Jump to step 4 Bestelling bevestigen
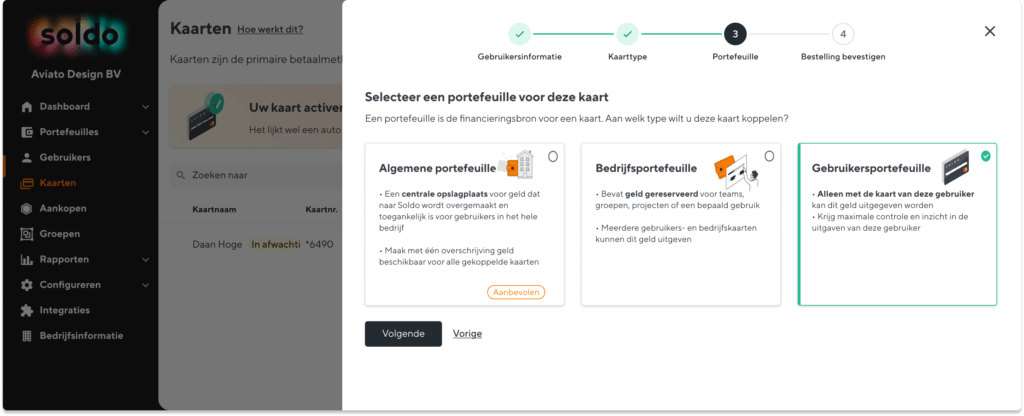This screenshot has width=1024, height=416. 843,33
